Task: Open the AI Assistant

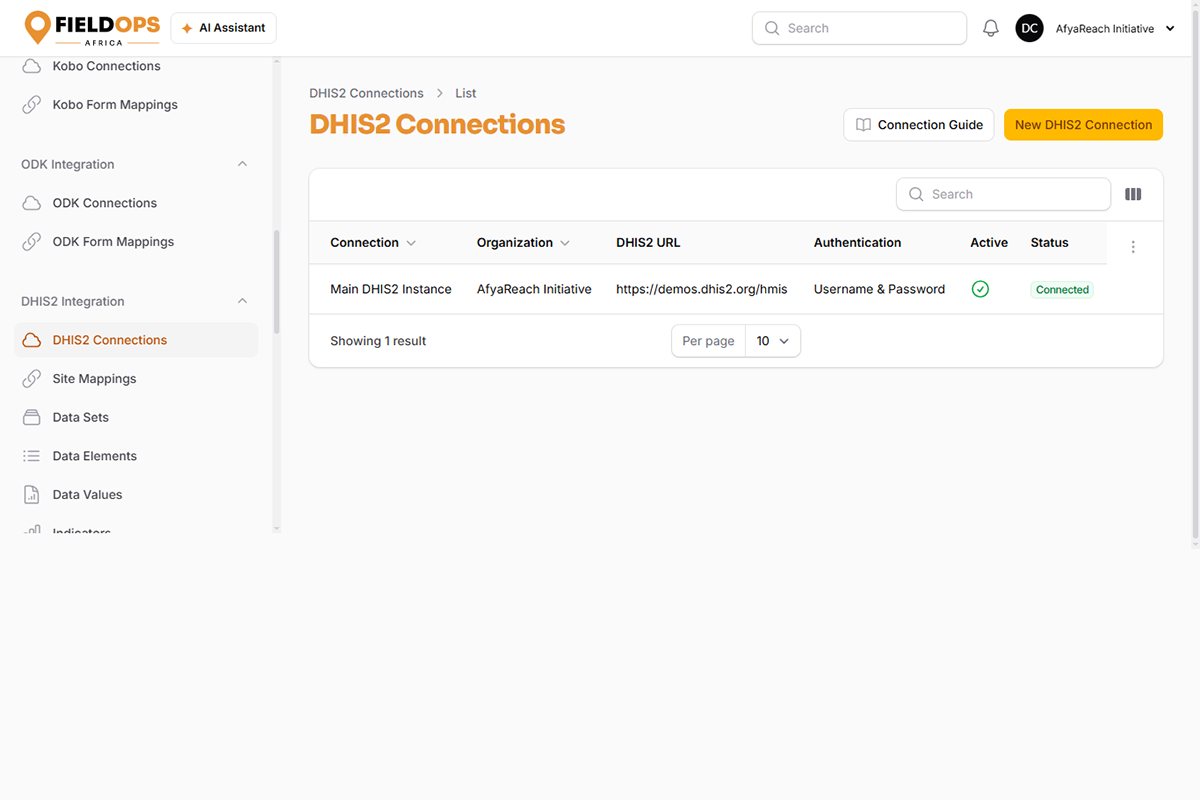Action: [x=224, y=28]
